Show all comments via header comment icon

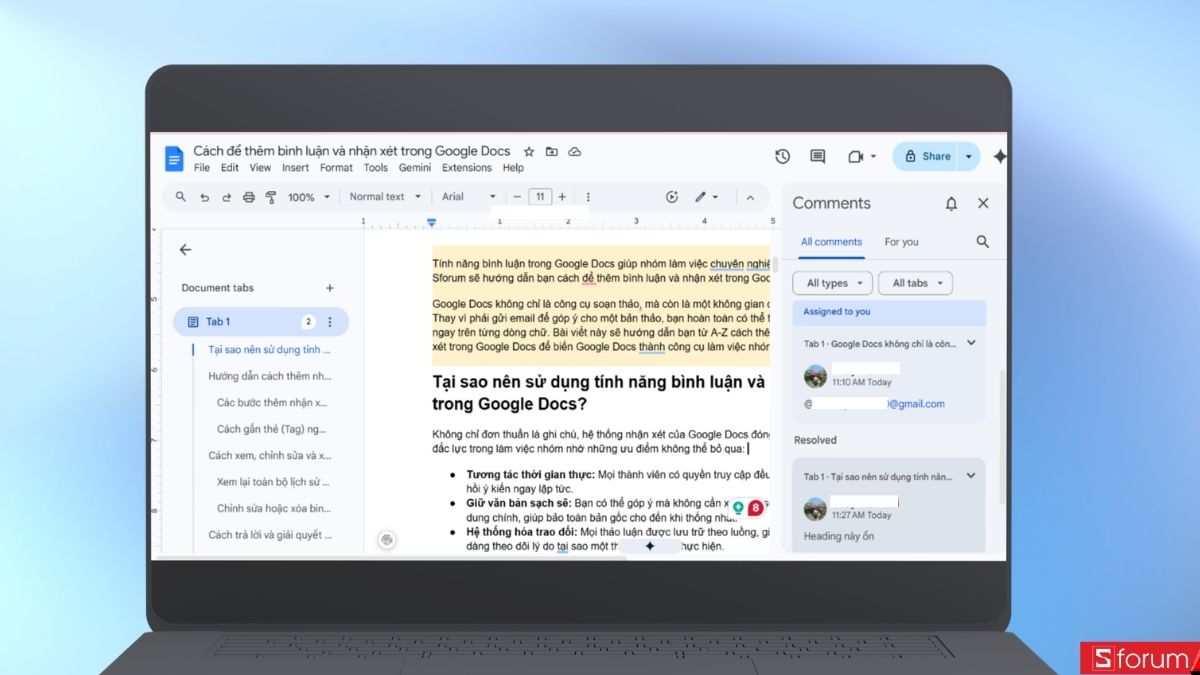click(818, 157)
